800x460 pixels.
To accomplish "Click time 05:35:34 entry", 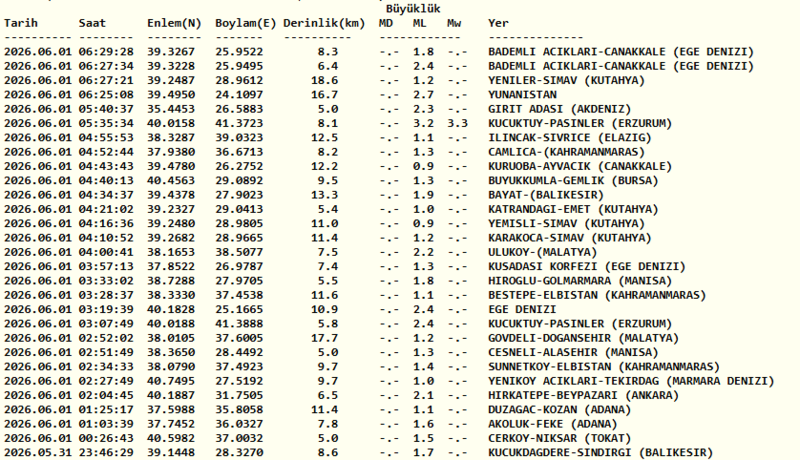I will pyautogui.click(x=106, y=123).
